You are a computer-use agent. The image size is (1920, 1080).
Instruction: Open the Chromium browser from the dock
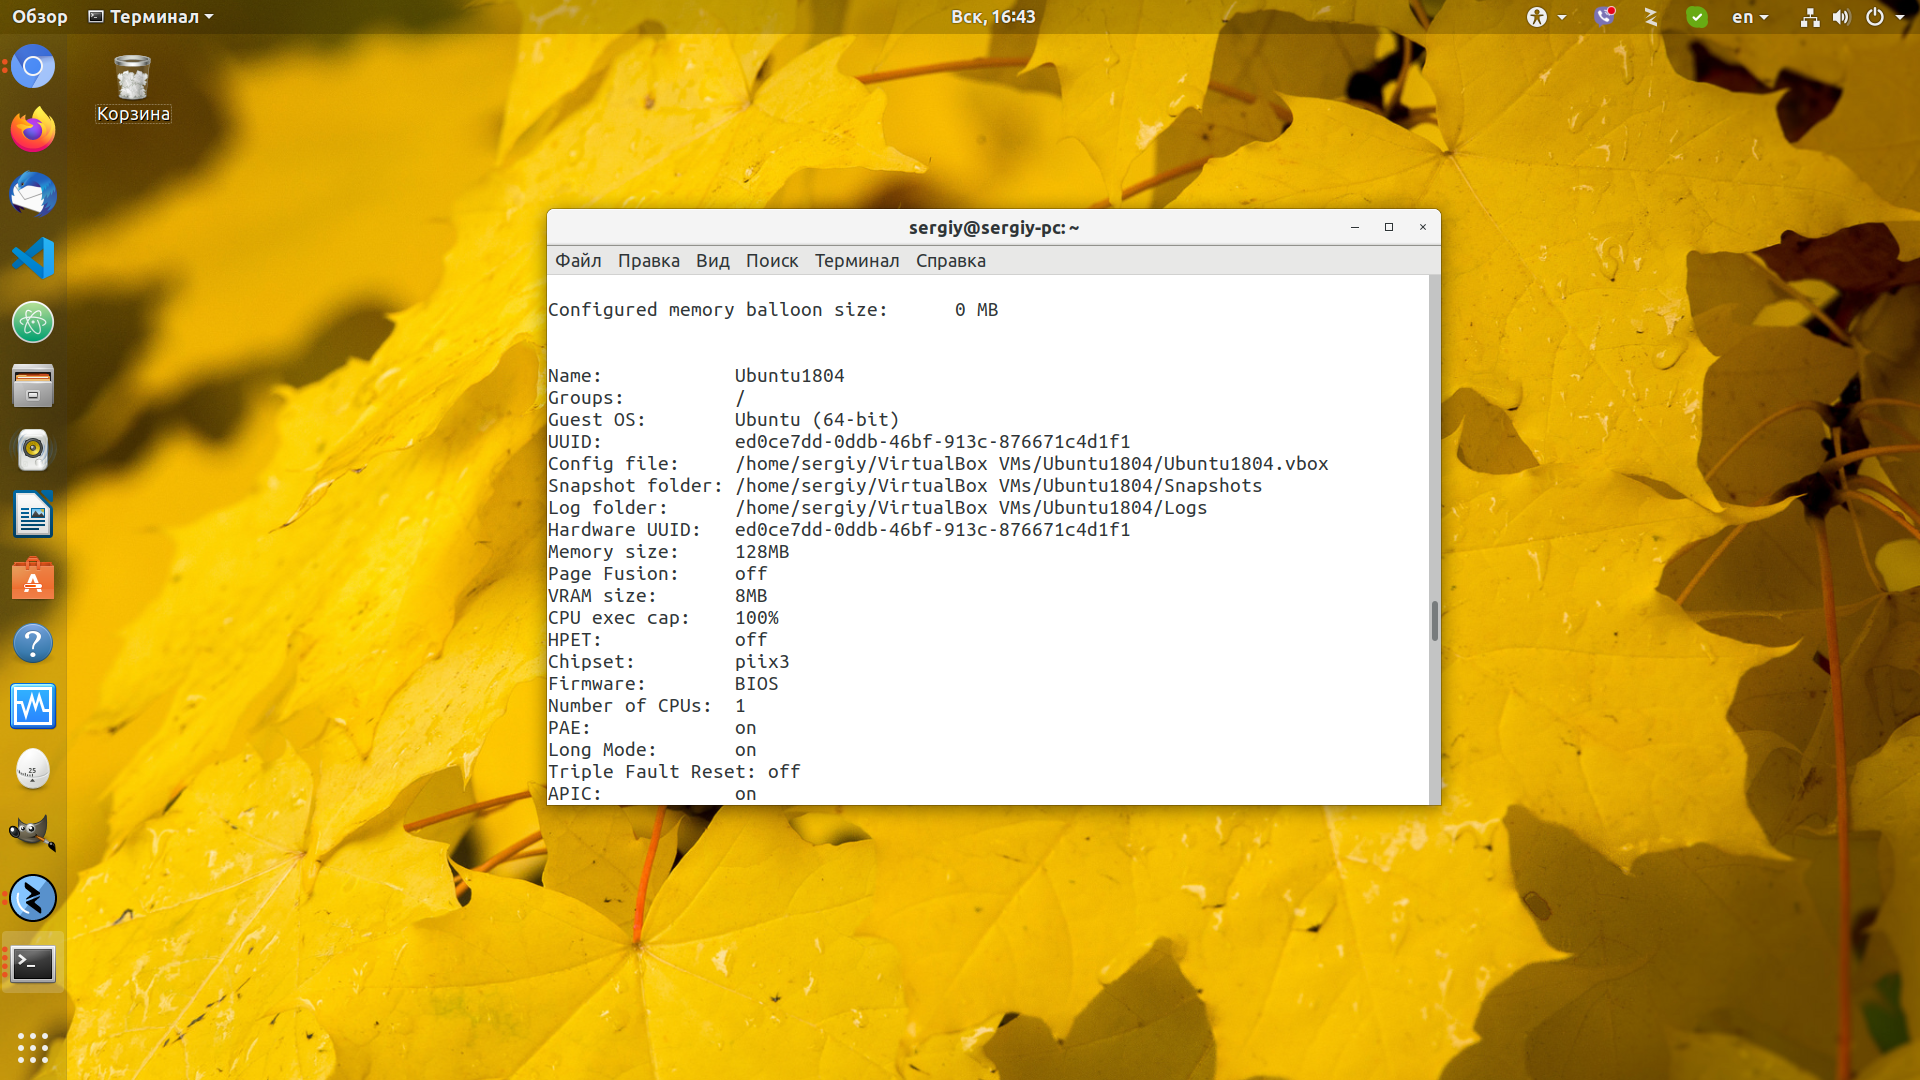33,67
